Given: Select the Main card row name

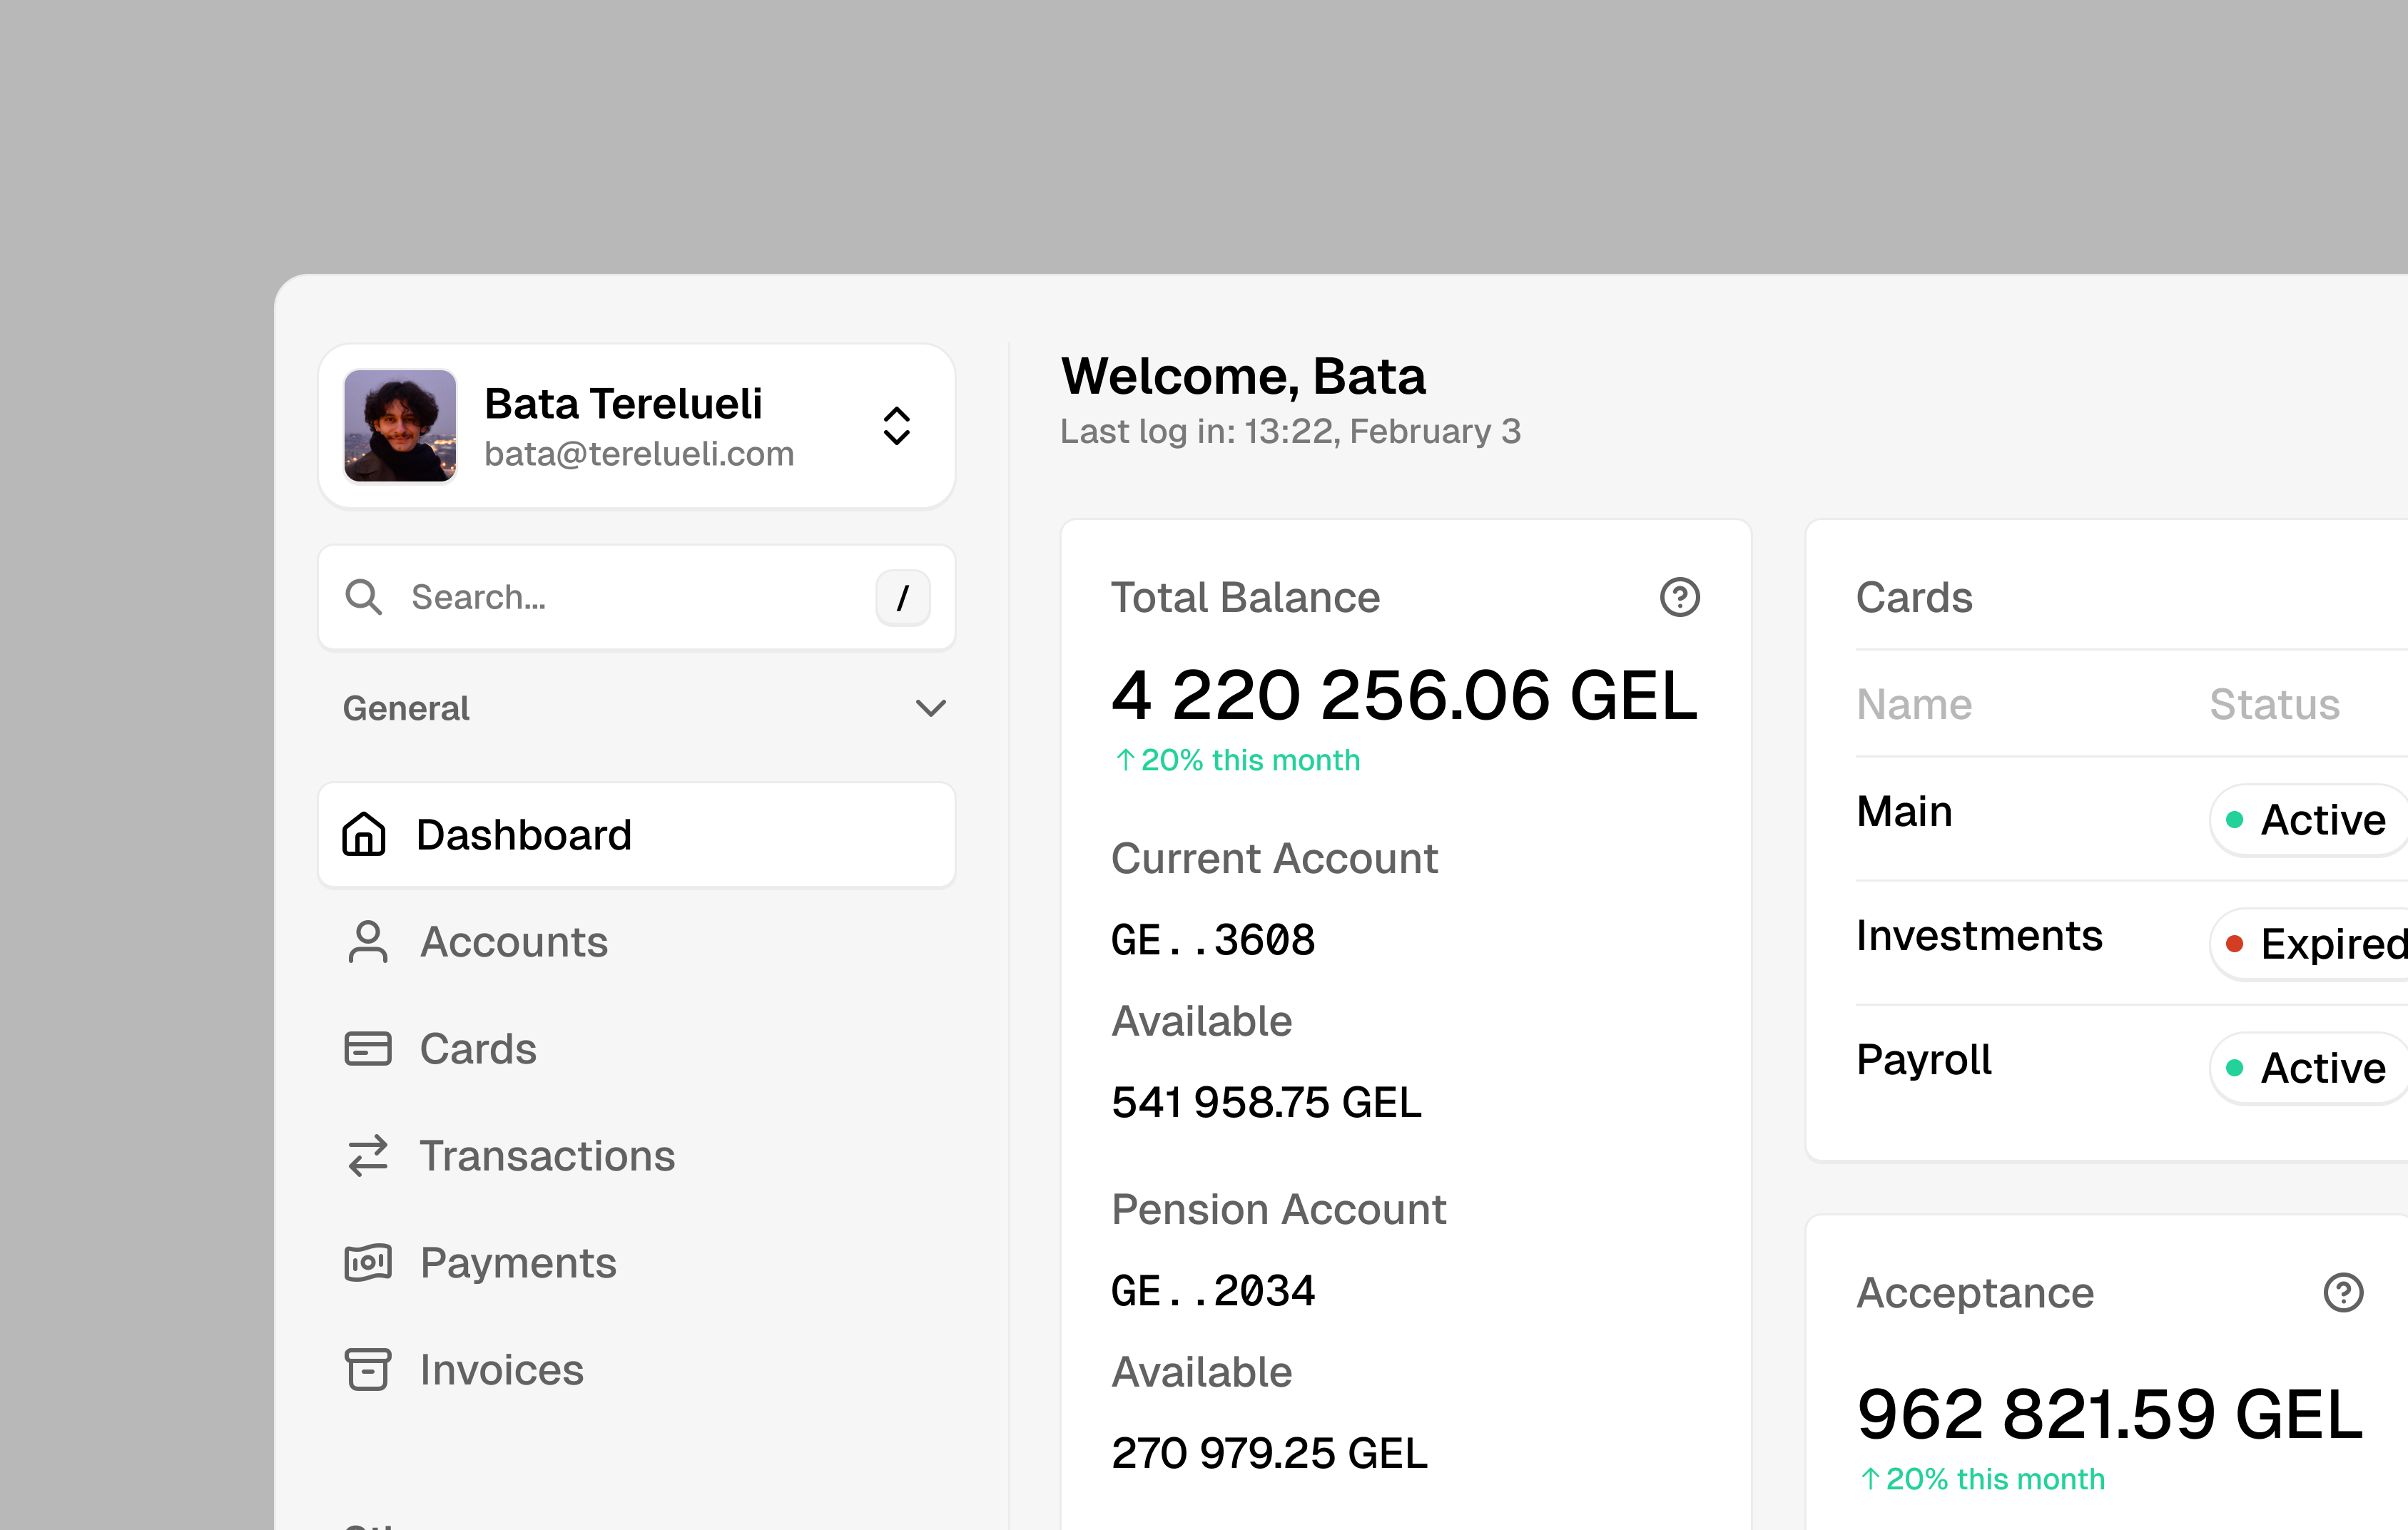Looking at the screenshot, I should coord(1904,811).
